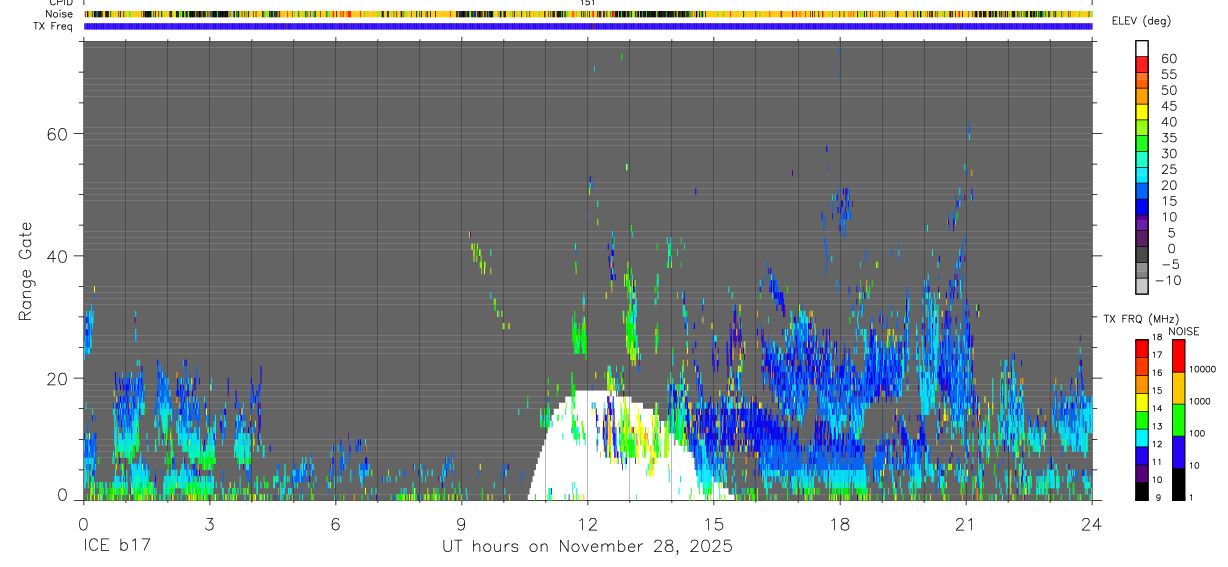Click the blue TX Freq strip above the plot
1228x567 pixels.
[587, 26]
